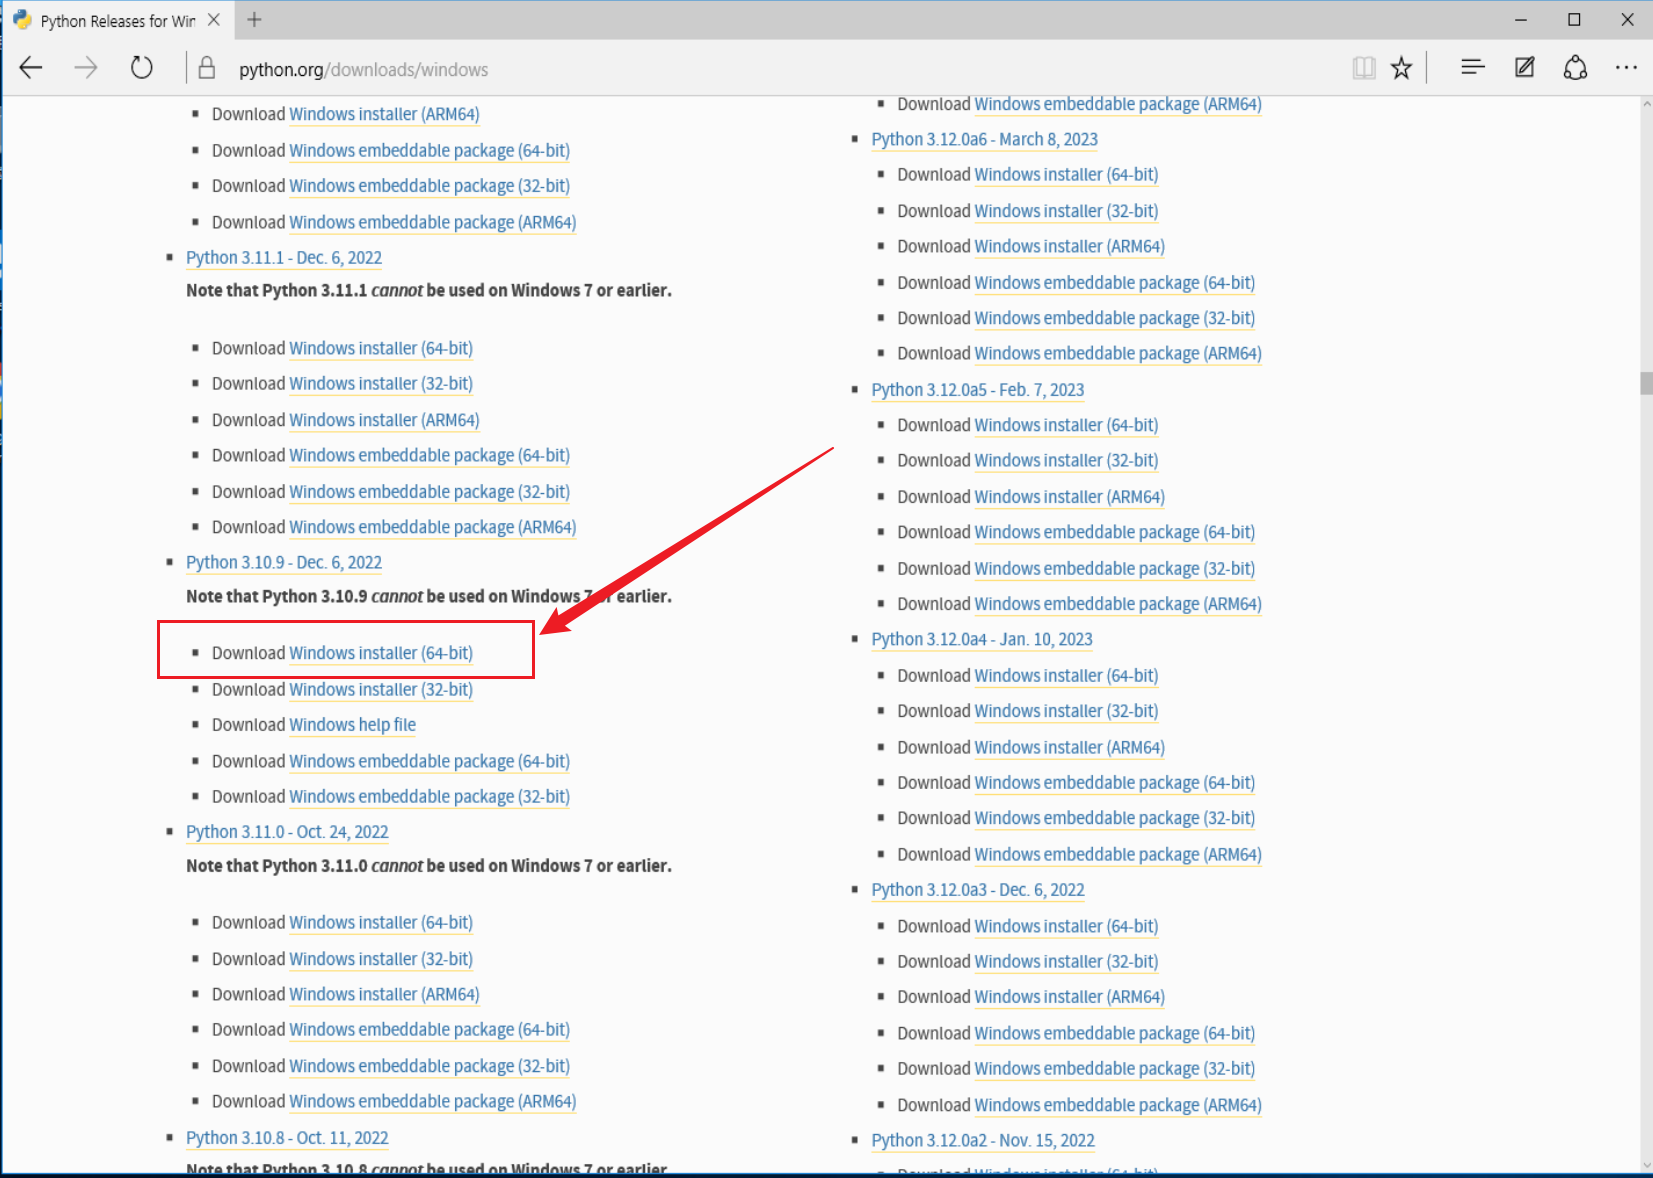This screenshot has width=1653, height=1178.
Task: Download Python 3.11.1 Windows installer (ARM64)
Action: tap(384, 420)
